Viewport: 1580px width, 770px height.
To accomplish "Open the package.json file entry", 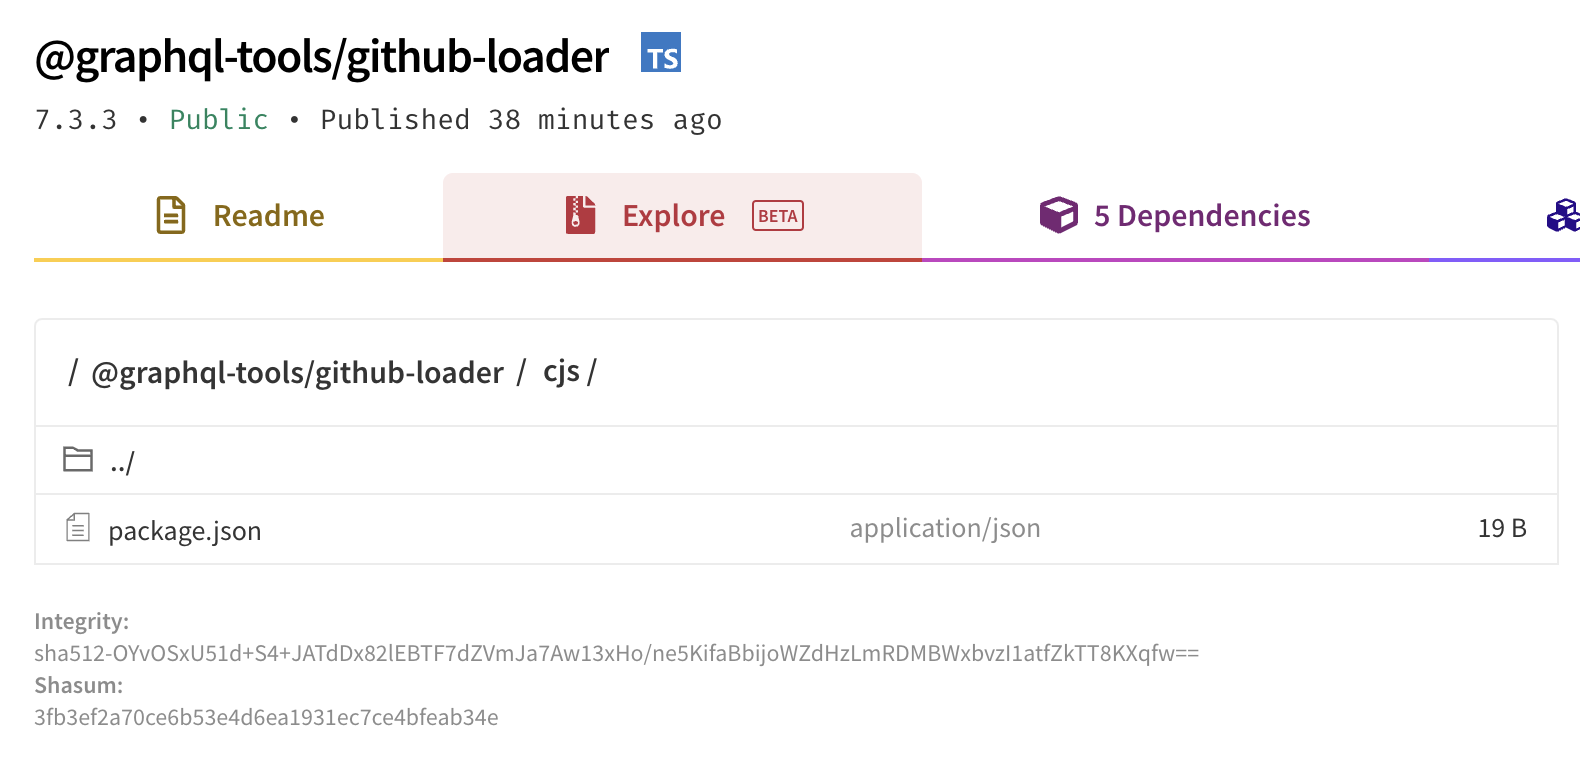I will coord(185,530).
